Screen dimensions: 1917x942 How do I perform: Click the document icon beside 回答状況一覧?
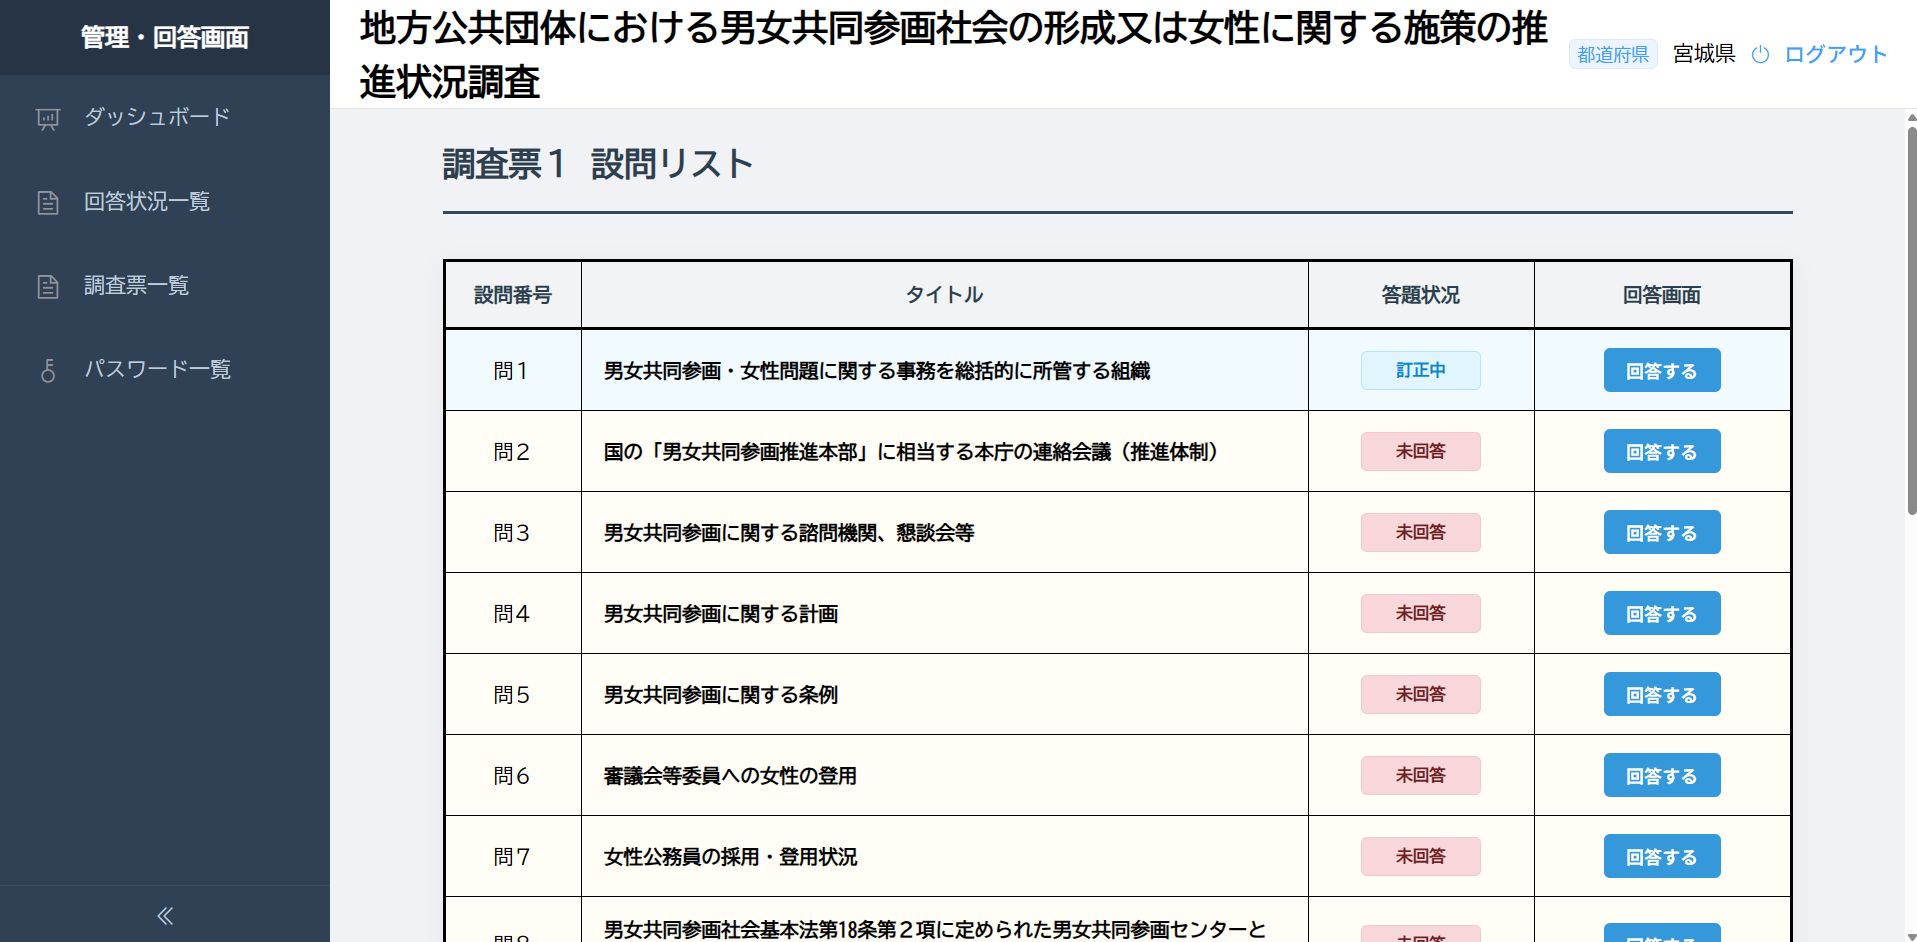coord(48,203)
